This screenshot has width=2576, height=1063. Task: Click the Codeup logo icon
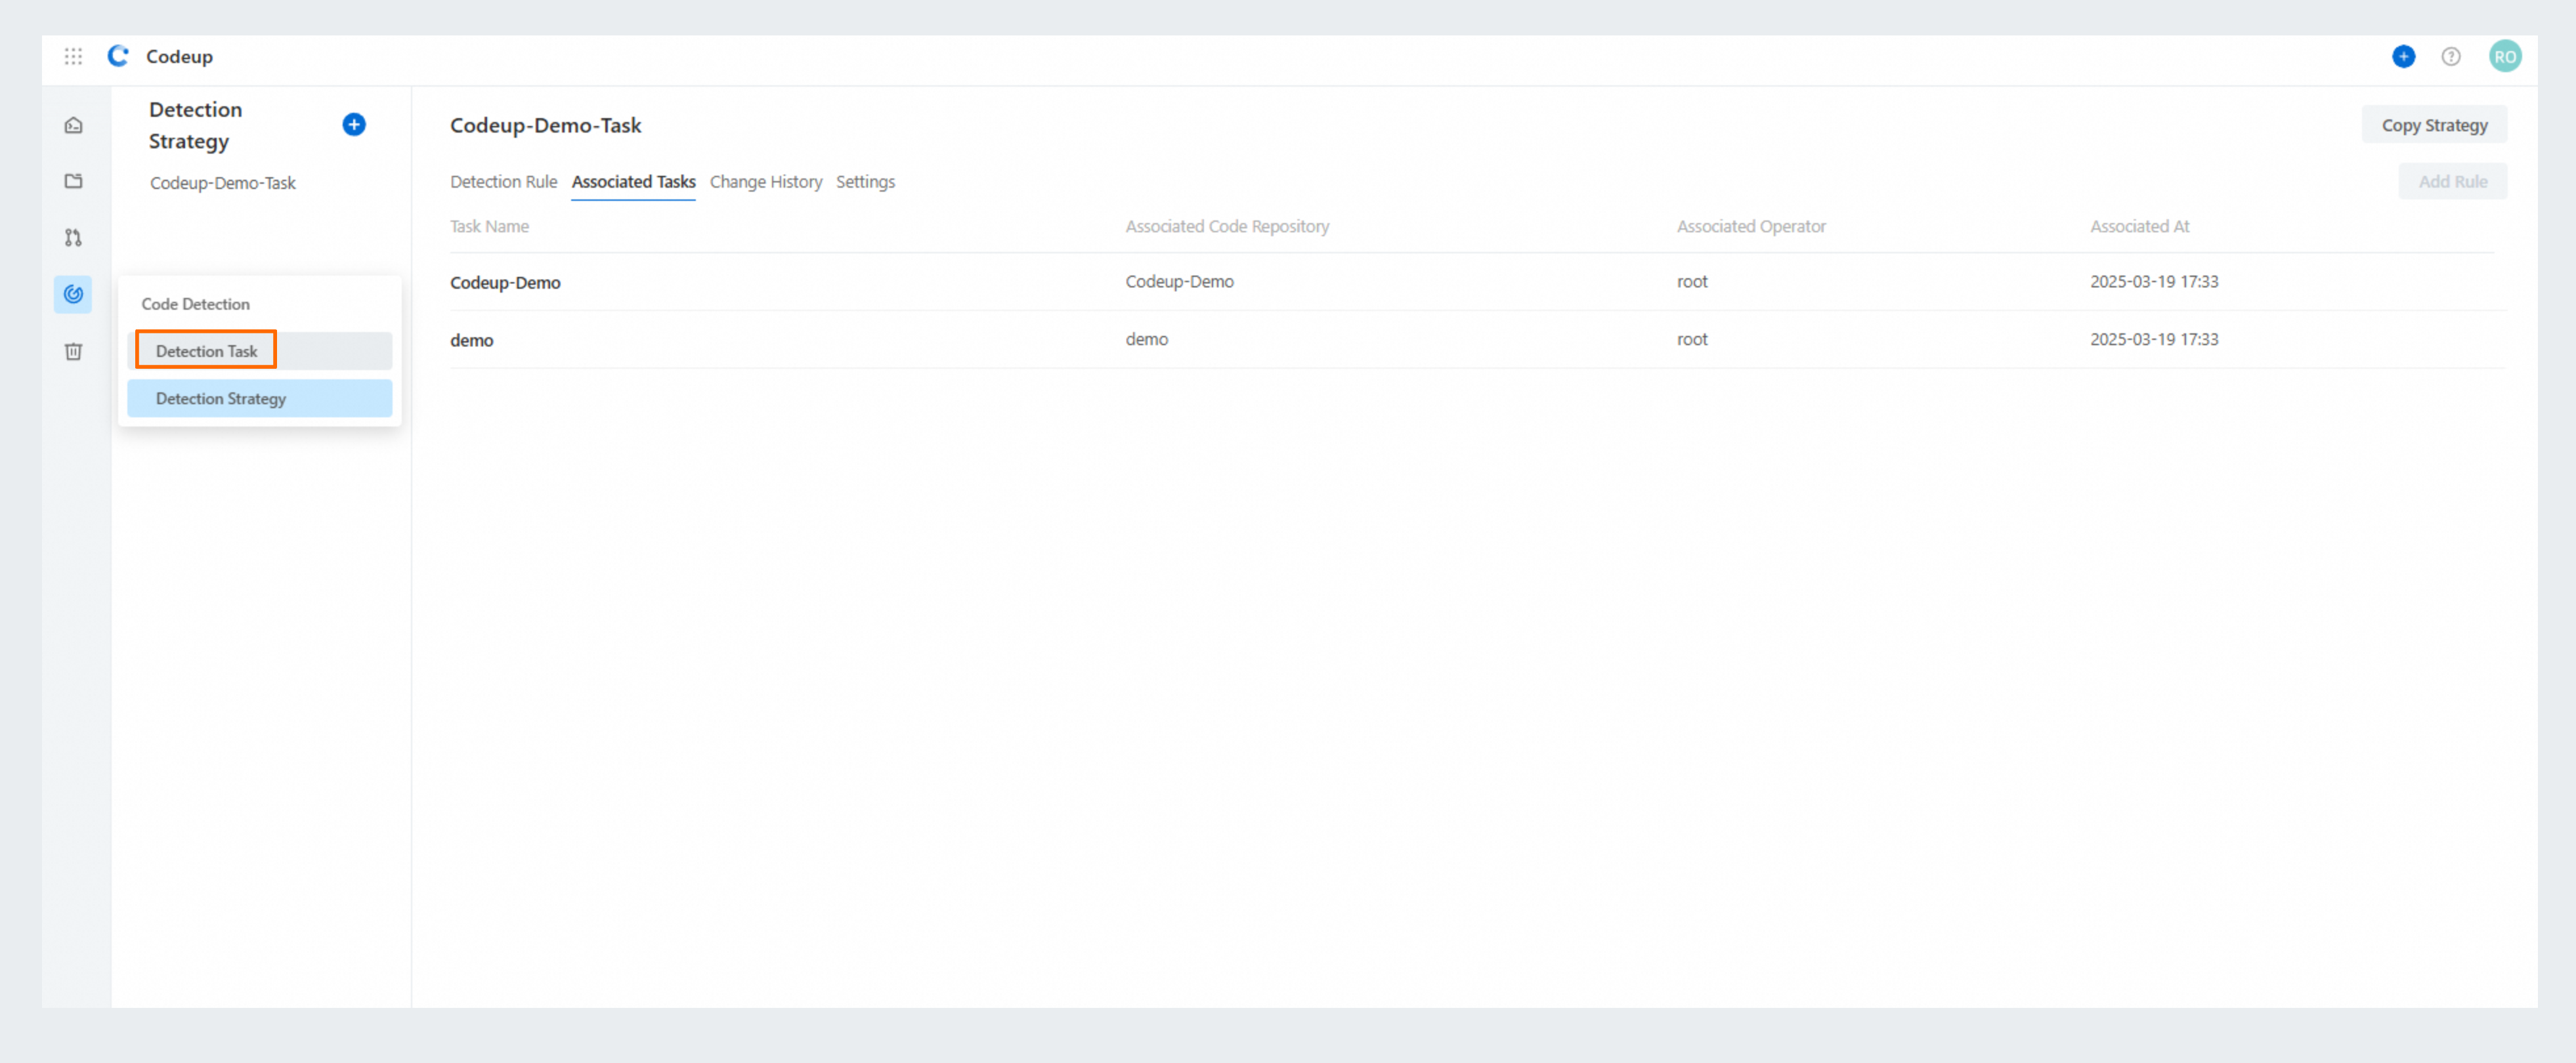(118, 56)
